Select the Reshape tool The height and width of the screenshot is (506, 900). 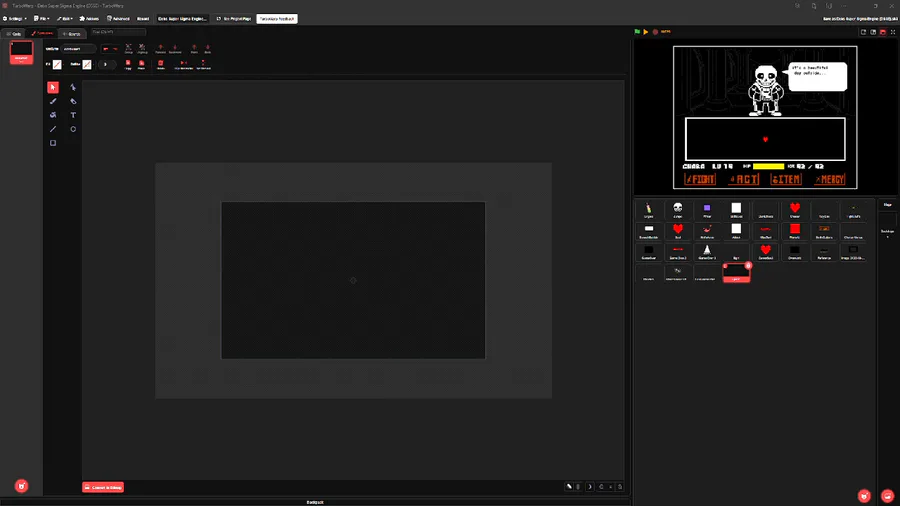73,87
